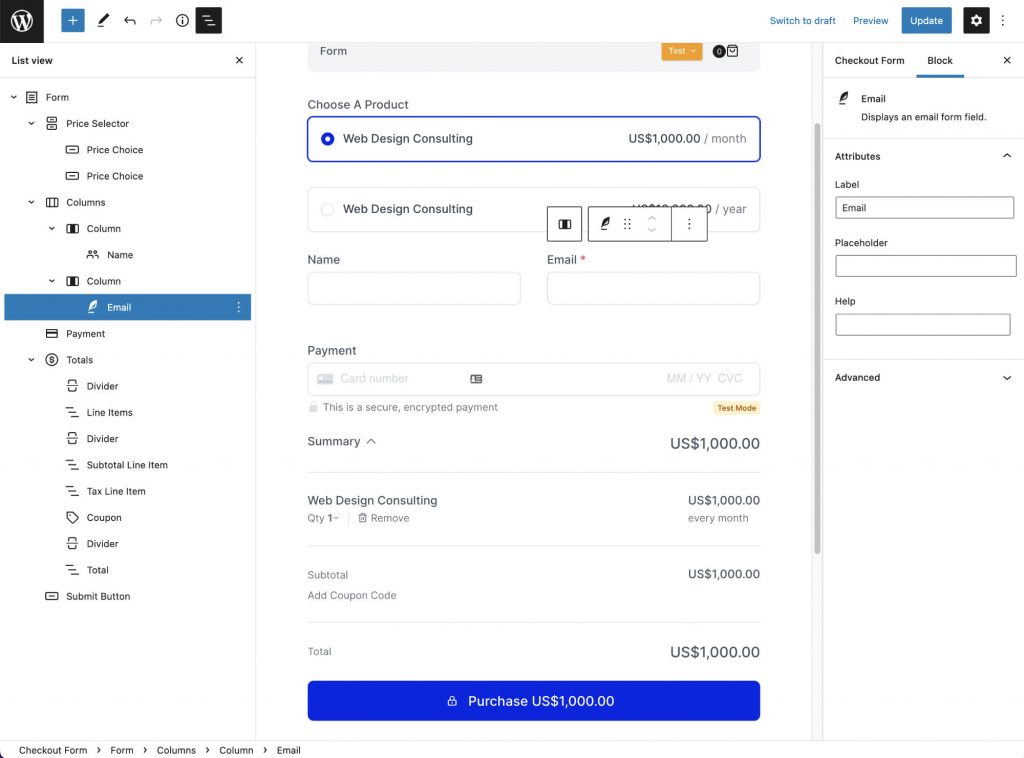This screenshot has height=758, width=1024.
Task: Toggle the List View button
Action: tap(208, 21)
